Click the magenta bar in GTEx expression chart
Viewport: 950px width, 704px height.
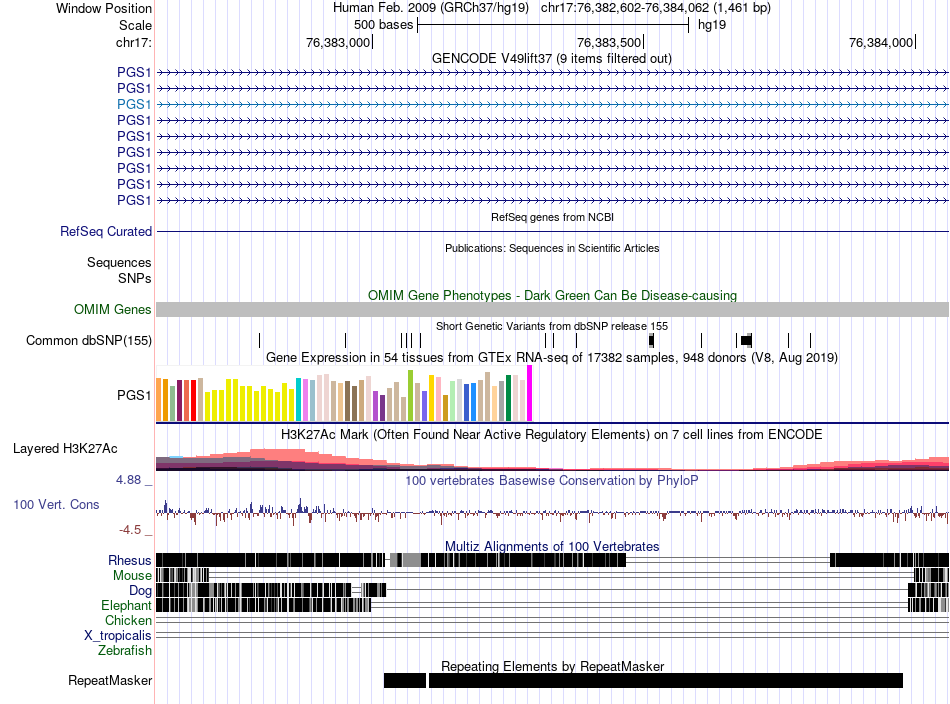[x=530, y=393]
